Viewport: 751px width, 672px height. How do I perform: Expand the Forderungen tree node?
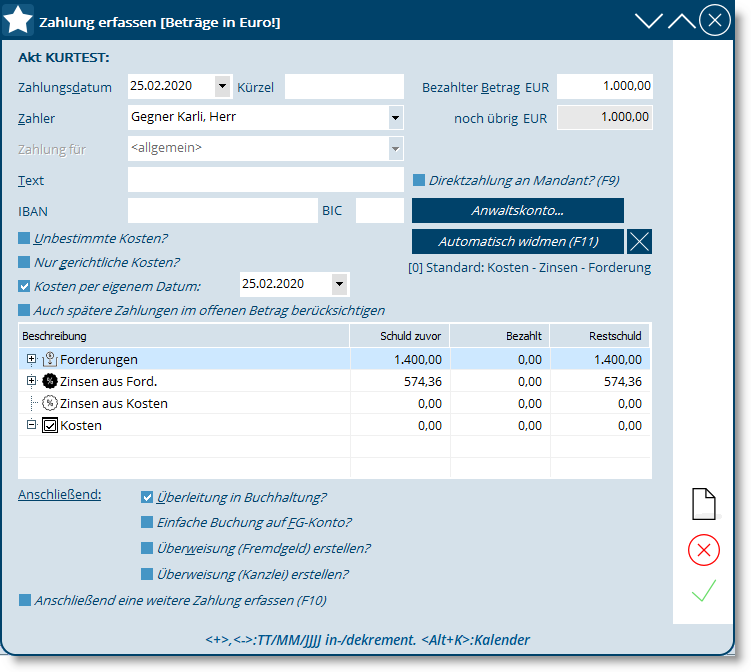pyautogui.click(x=32, y=359)
